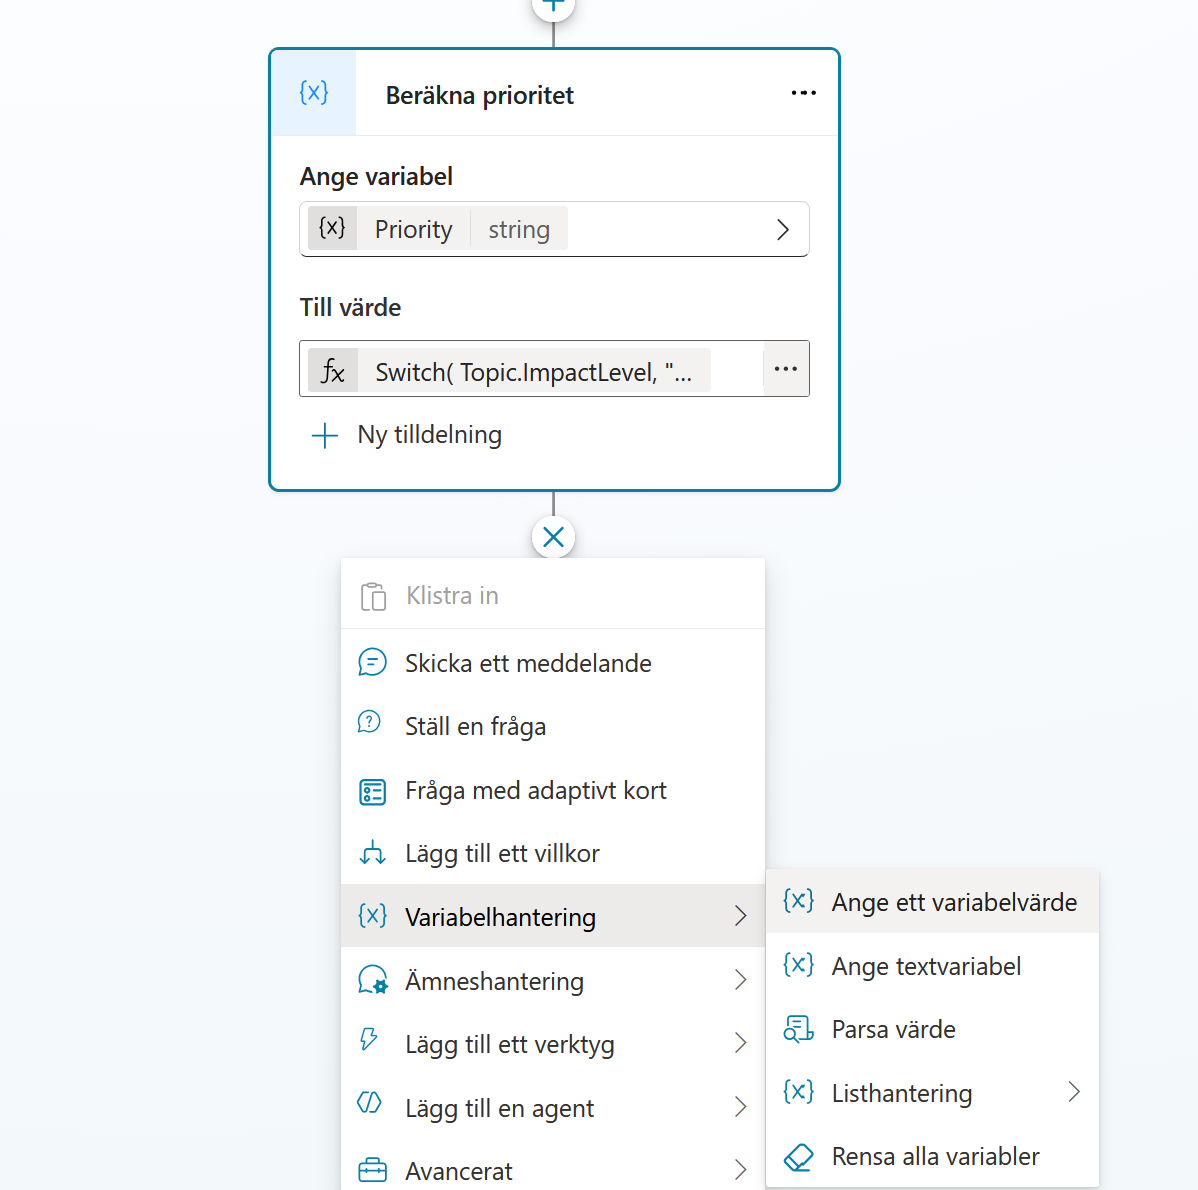Image resolution: width=1198 pixels, height=1190 pixels.
Task: Expand the Lägg till en agent submenu arrow
Action: click(740, 1107)
